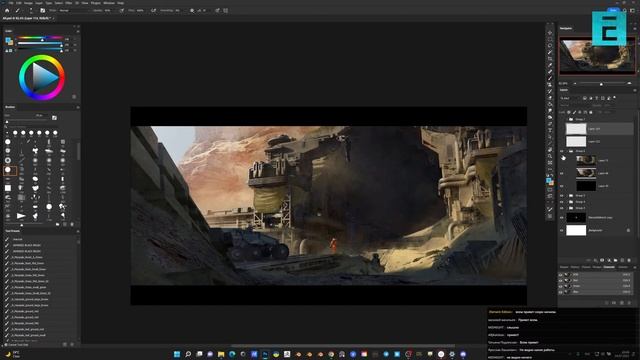The width and height of the screenshot is (640, 360).
Task: Toggle pressure for opacity button
Action: click(x=122, y=11)
